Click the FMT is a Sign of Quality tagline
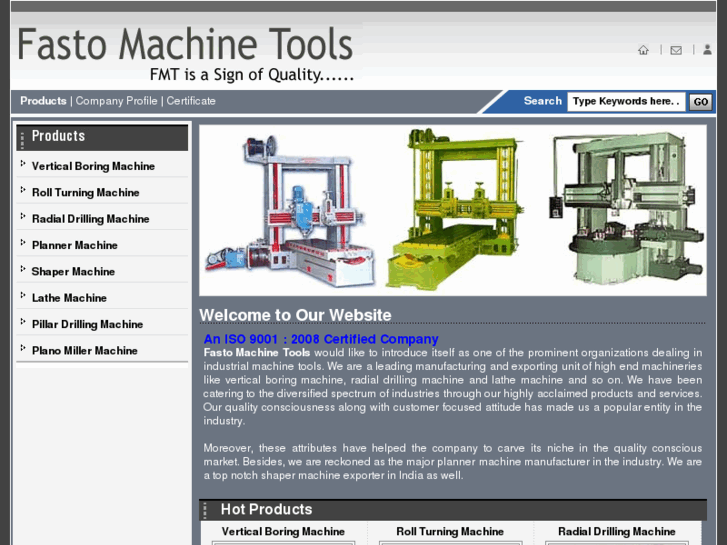This screenshot has height=545, width=727. pyautogui.click(x=252, y=75)
